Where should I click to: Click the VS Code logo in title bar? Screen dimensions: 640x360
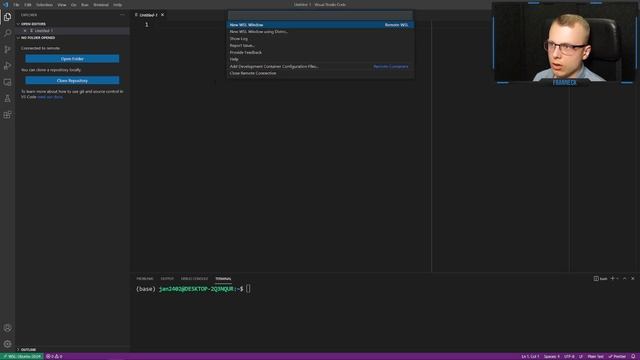tap(5, 4)
